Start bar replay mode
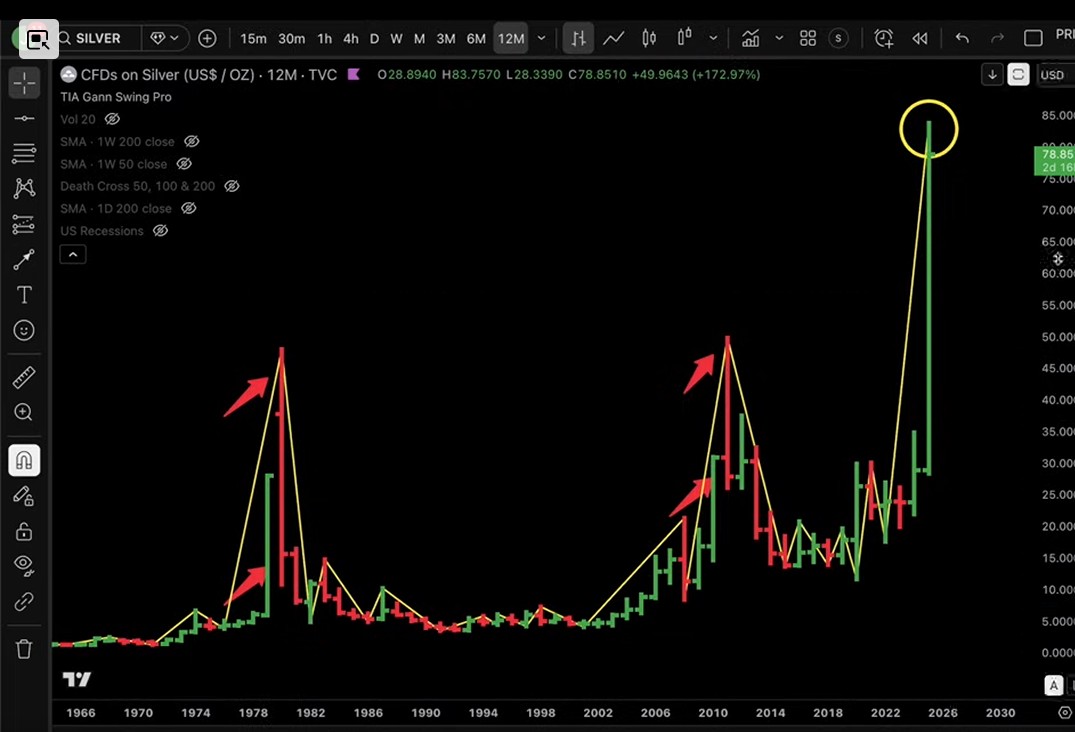 [x=920, y=38]
